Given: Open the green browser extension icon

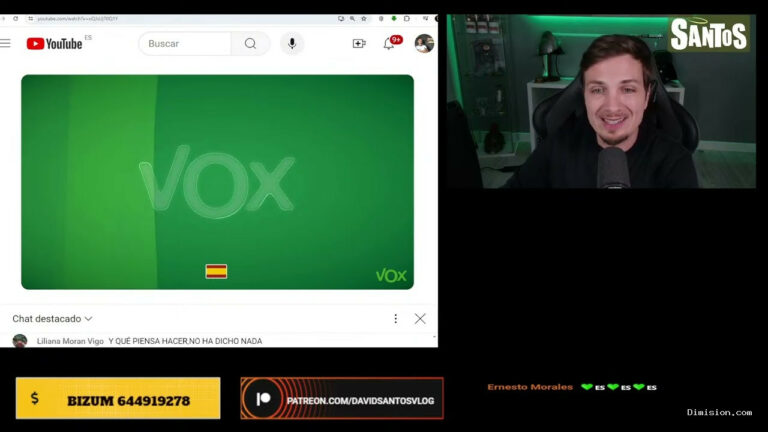Looking at the screenshot, I should tap(394, 19).
